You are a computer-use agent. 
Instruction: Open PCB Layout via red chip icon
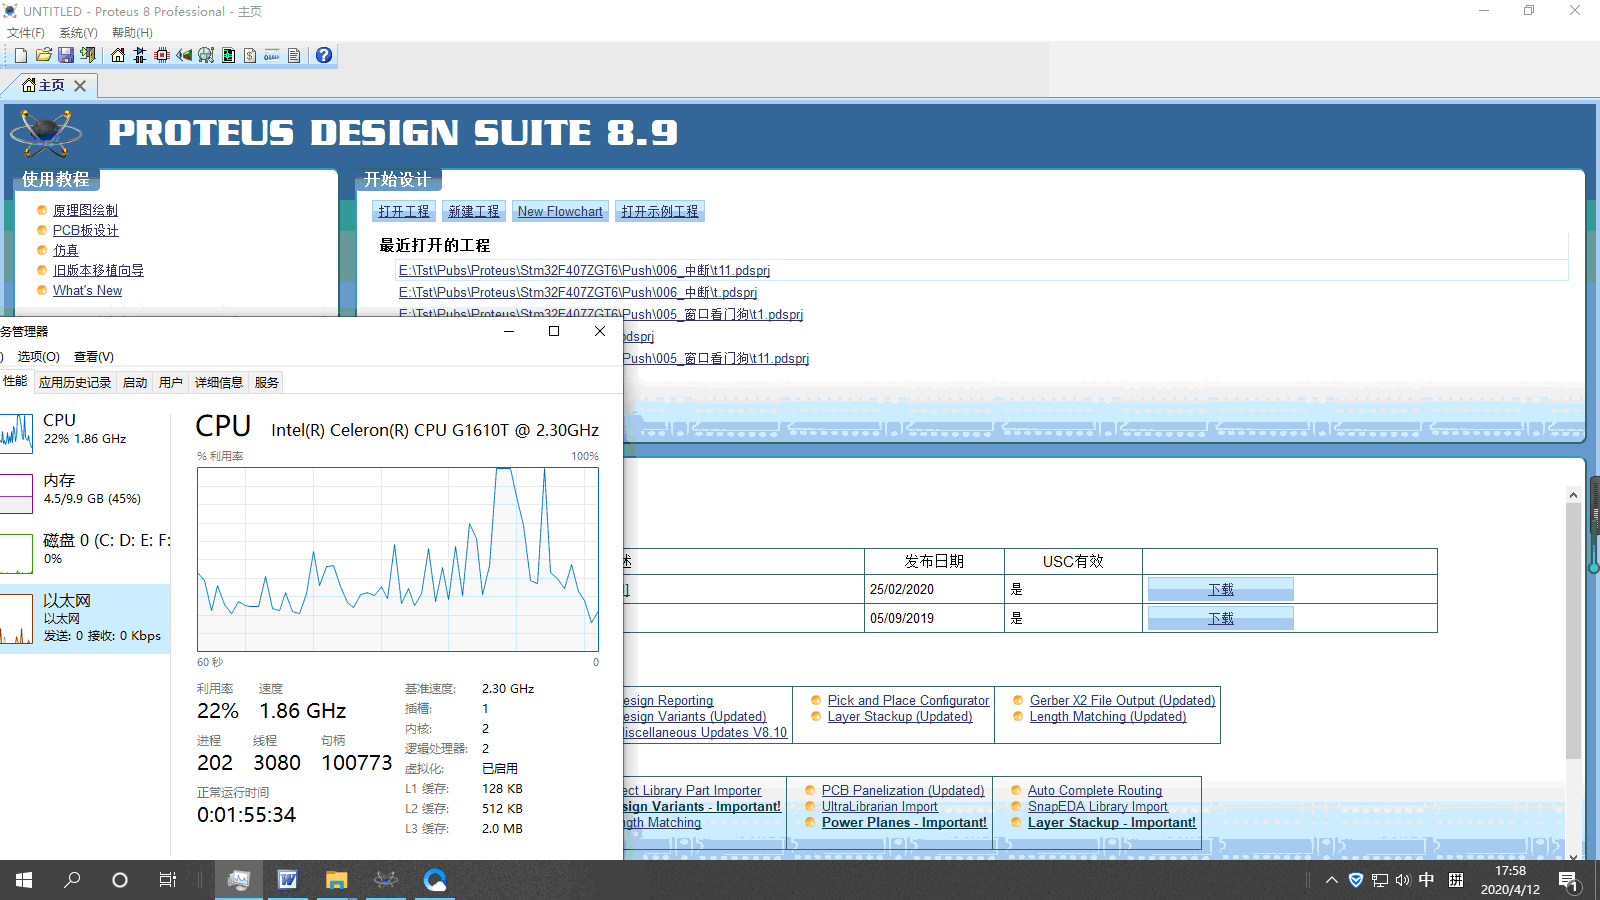(x=162, y=55)
